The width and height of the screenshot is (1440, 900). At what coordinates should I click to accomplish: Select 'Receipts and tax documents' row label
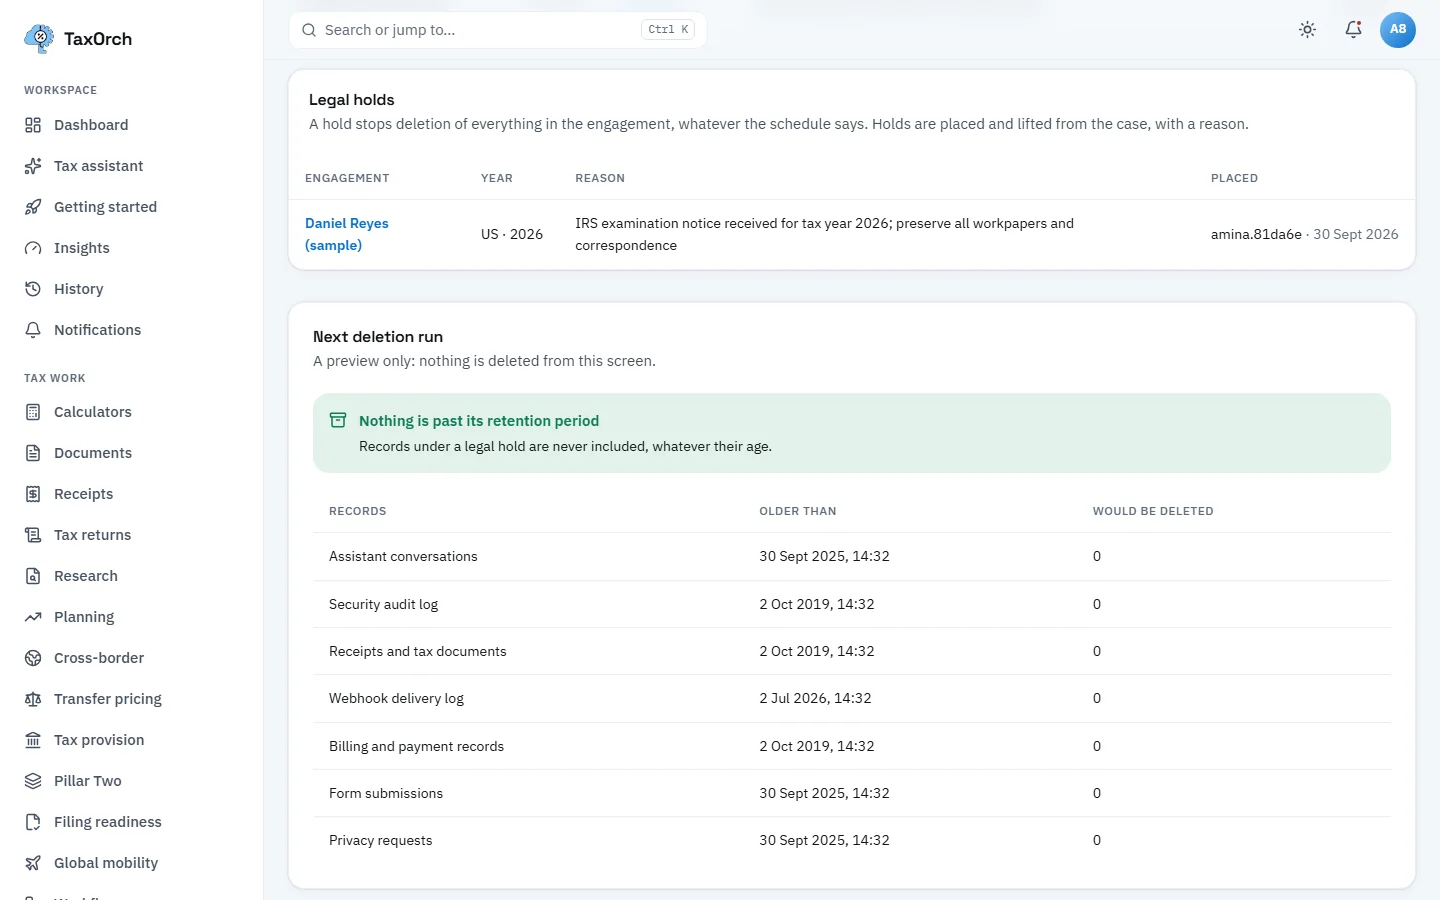click(x=418, y=651)
